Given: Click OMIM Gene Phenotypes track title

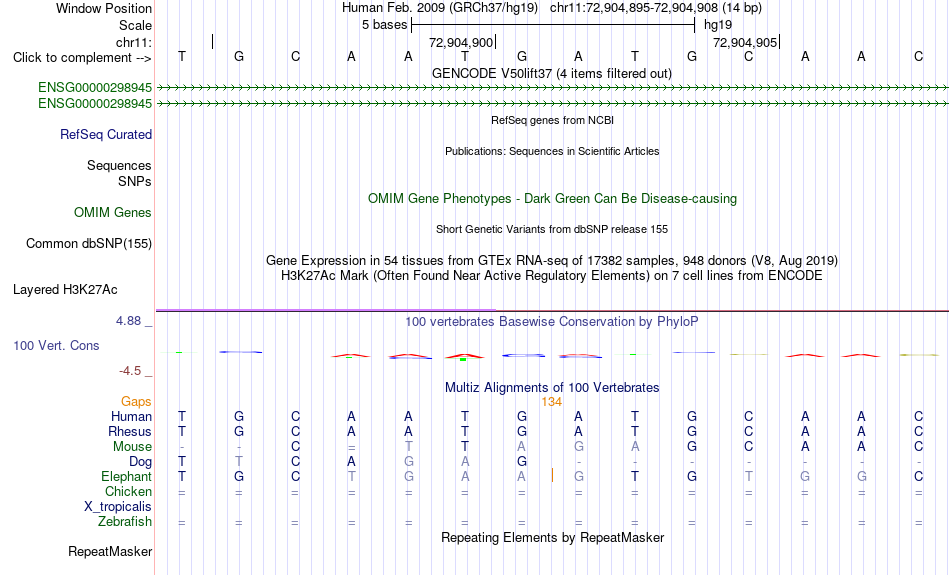Looking at the screenshot, I should point(553,199).
